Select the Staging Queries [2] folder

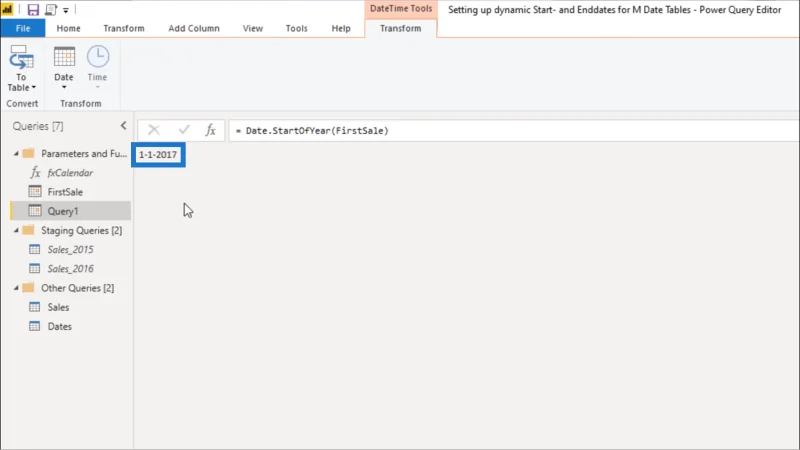81,231
